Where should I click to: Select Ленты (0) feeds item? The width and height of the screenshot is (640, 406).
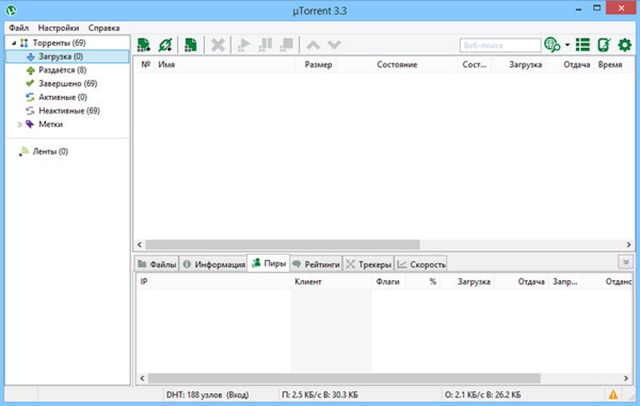[50, 151]
